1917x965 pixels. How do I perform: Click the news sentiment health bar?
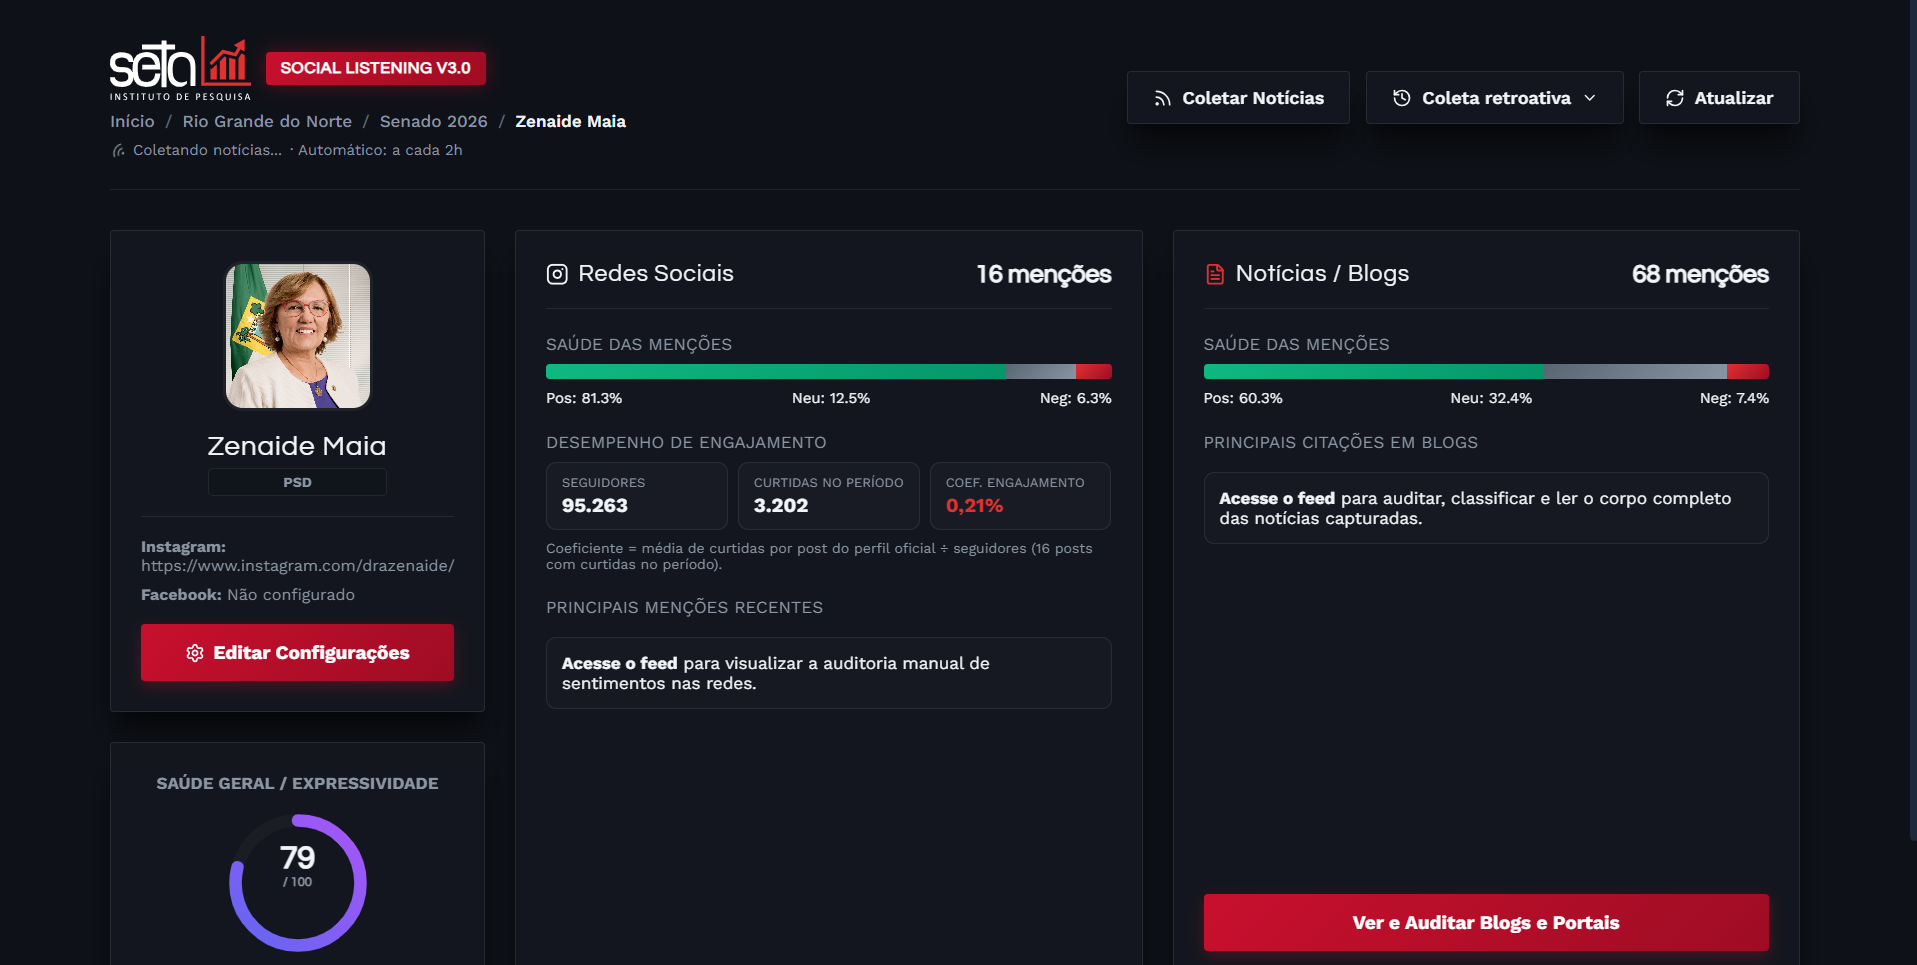pyautogui.click(x=1486, y=372)
